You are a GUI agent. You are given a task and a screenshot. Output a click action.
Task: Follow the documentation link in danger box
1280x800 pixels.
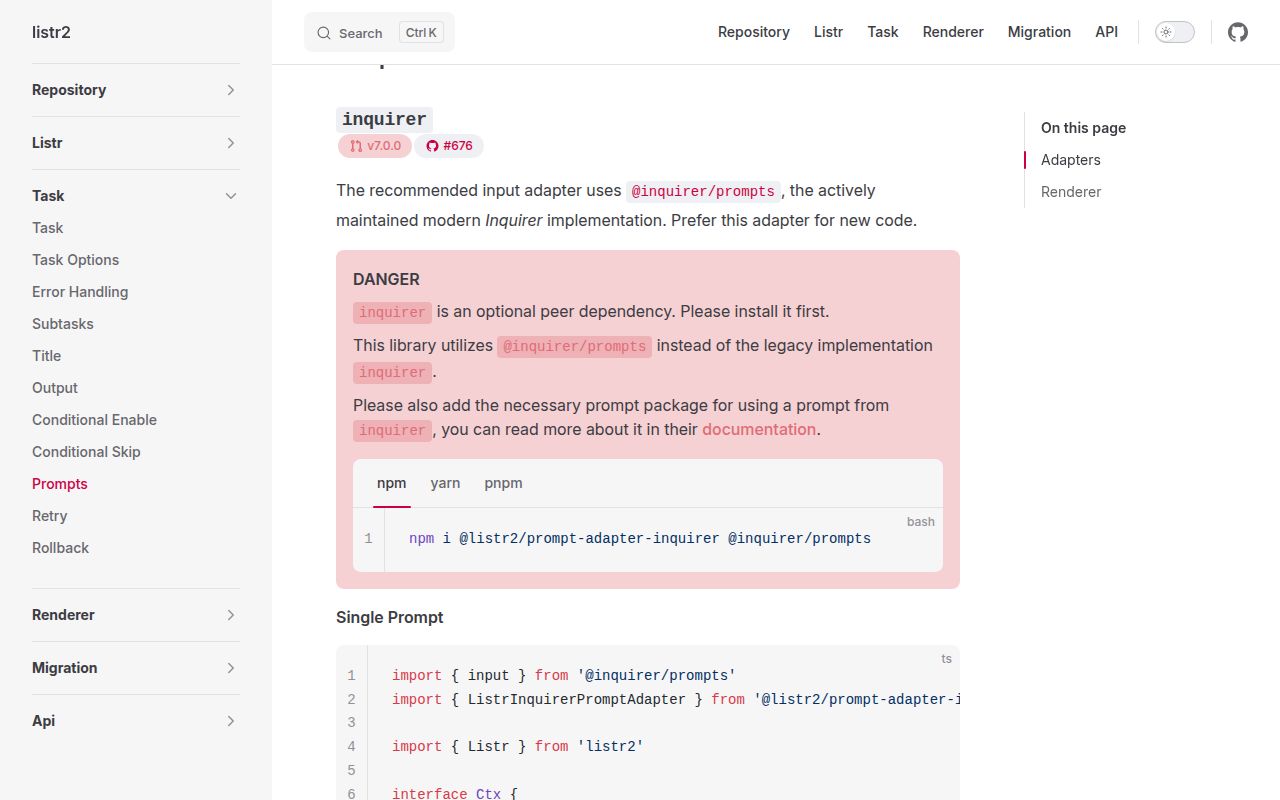[759, 429]
